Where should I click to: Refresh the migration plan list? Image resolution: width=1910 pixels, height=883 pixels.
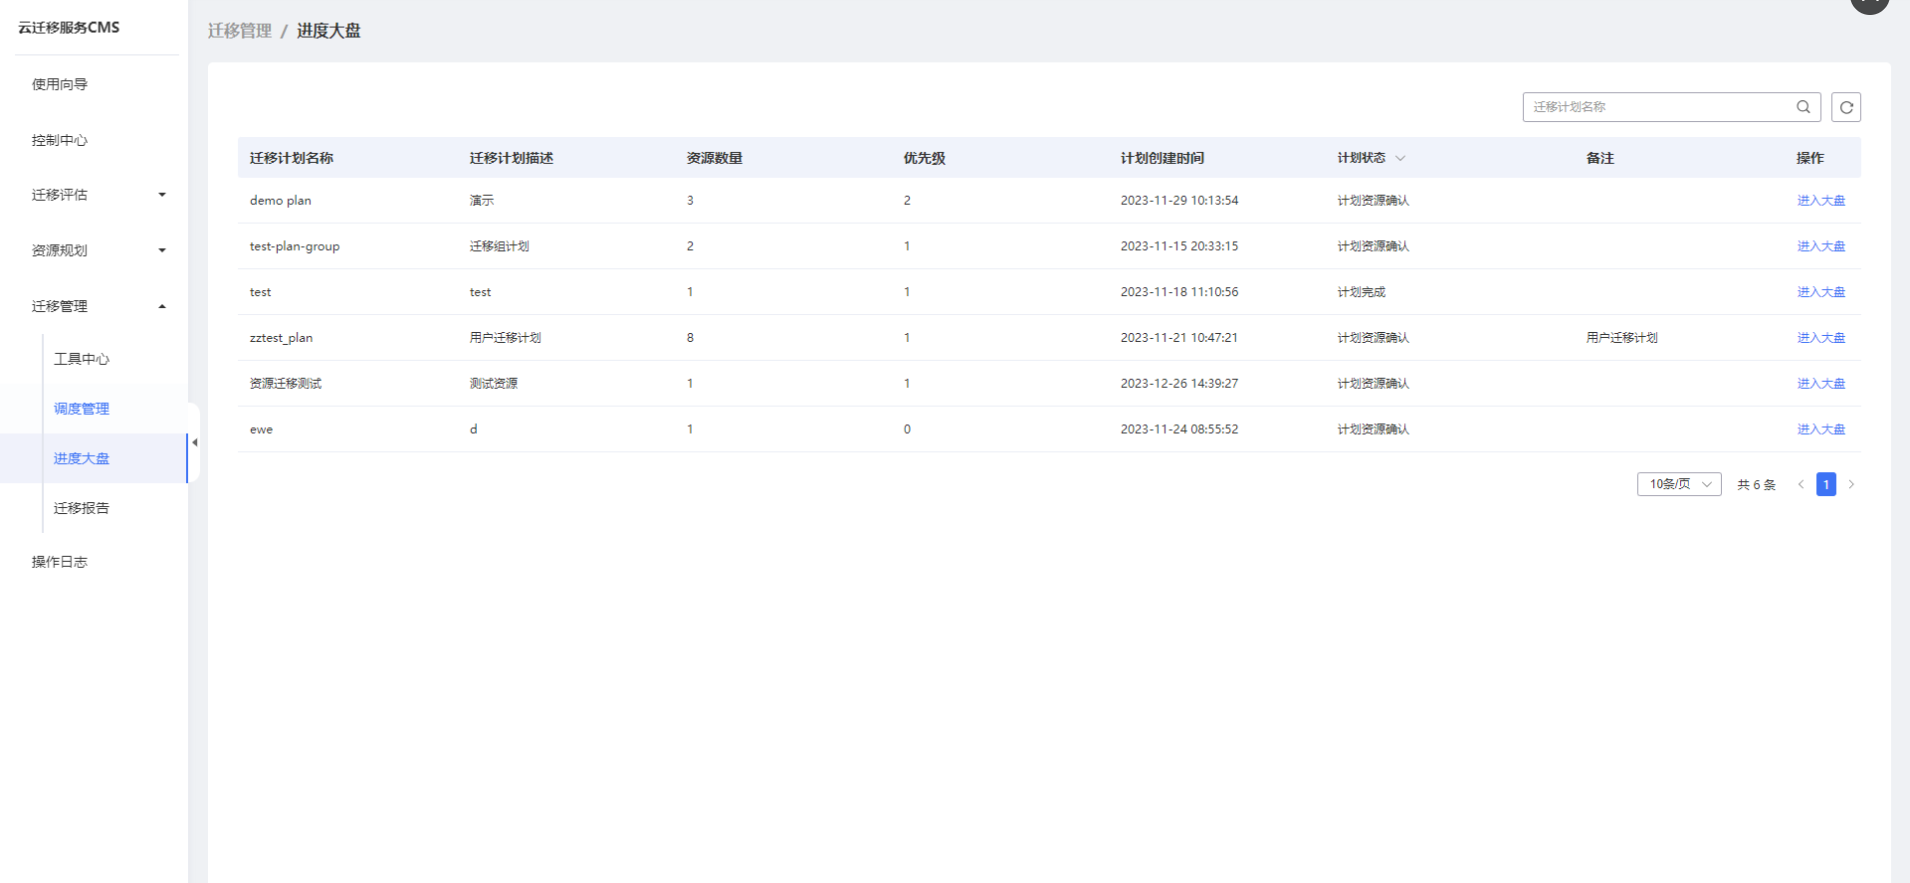(x=1846, y=107)
